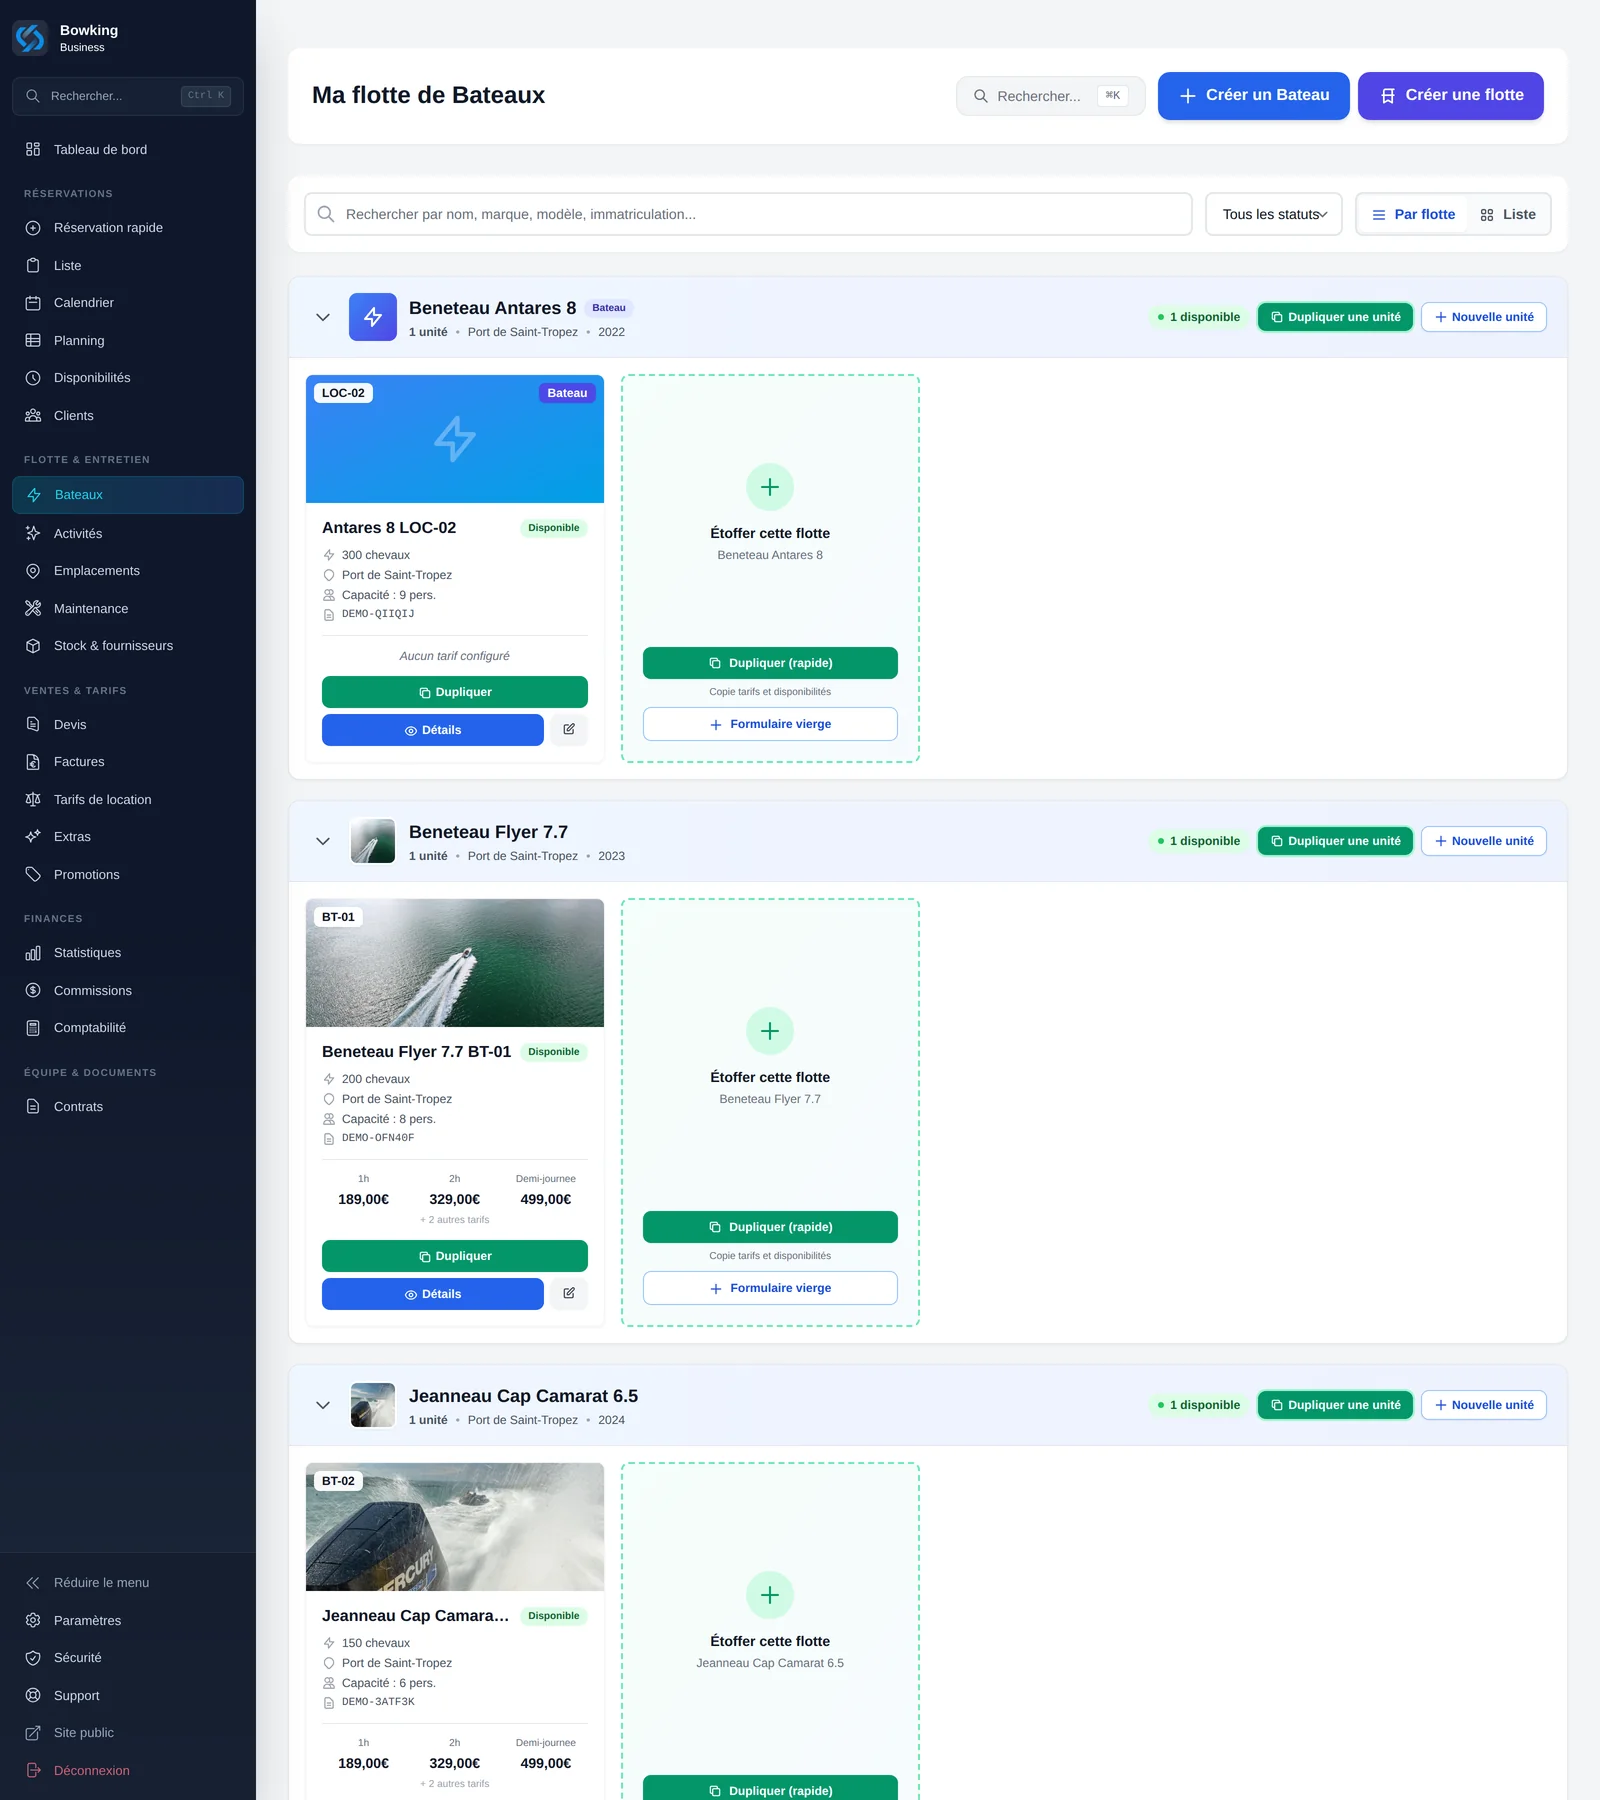Switch view to Liste
The height and width of the screenshot is (1800, 1600).
pyautogui.click(x=1508, y=214)
